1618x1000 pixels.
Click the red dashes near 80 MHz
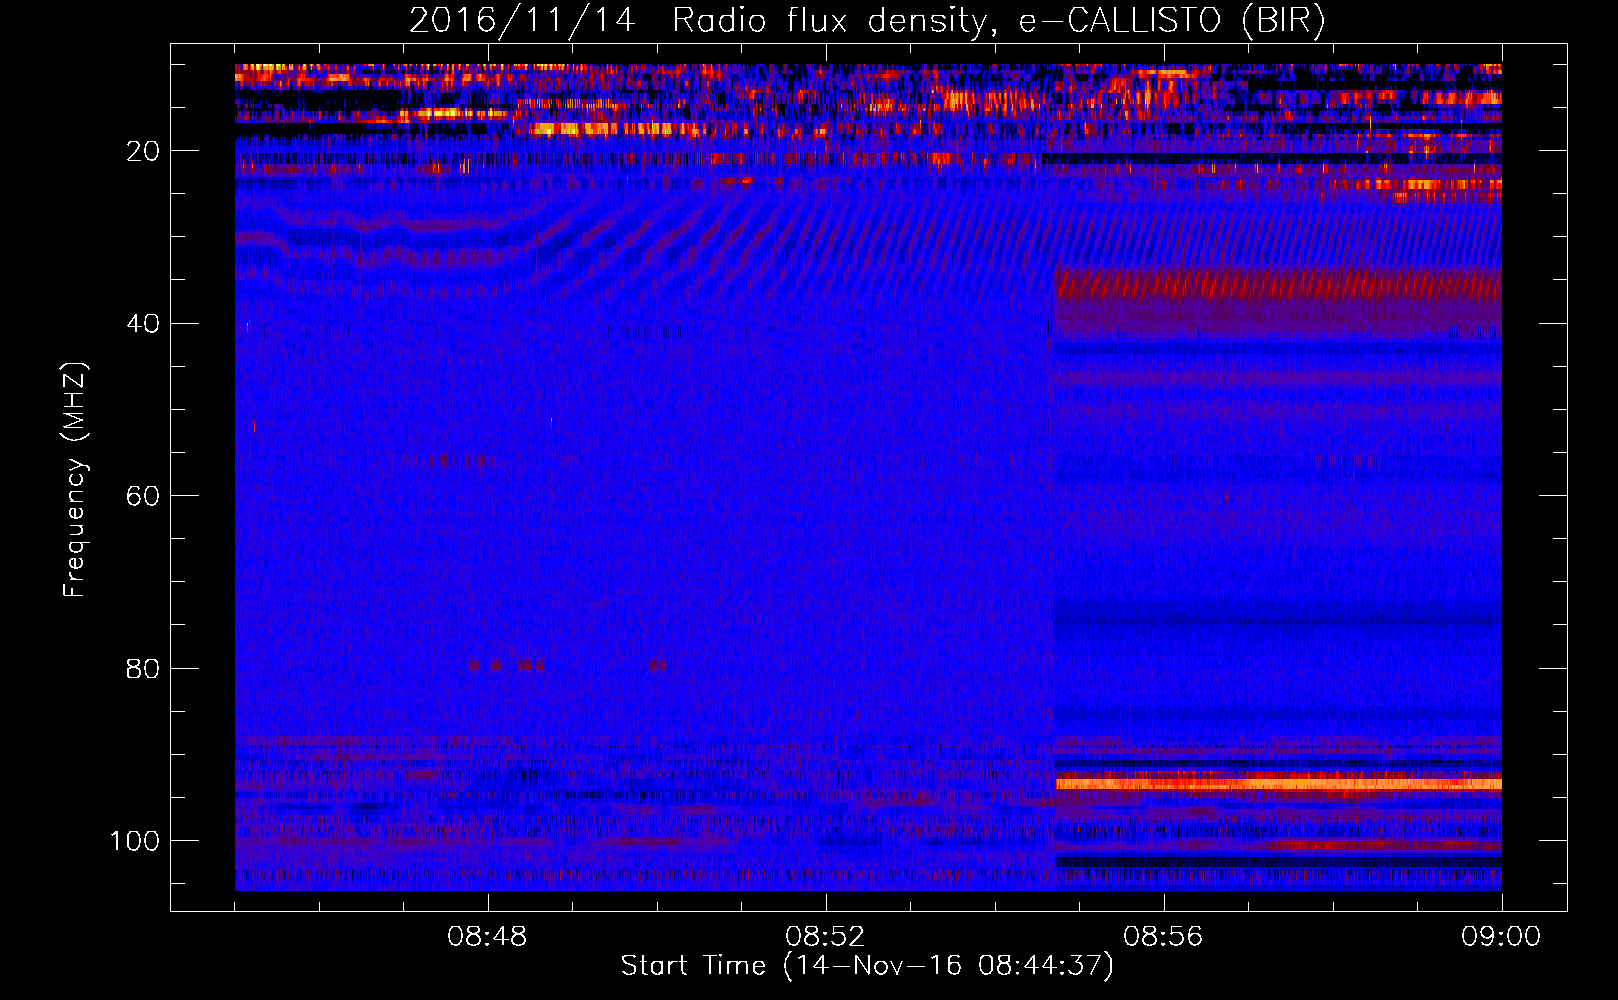tap(568, 664)
